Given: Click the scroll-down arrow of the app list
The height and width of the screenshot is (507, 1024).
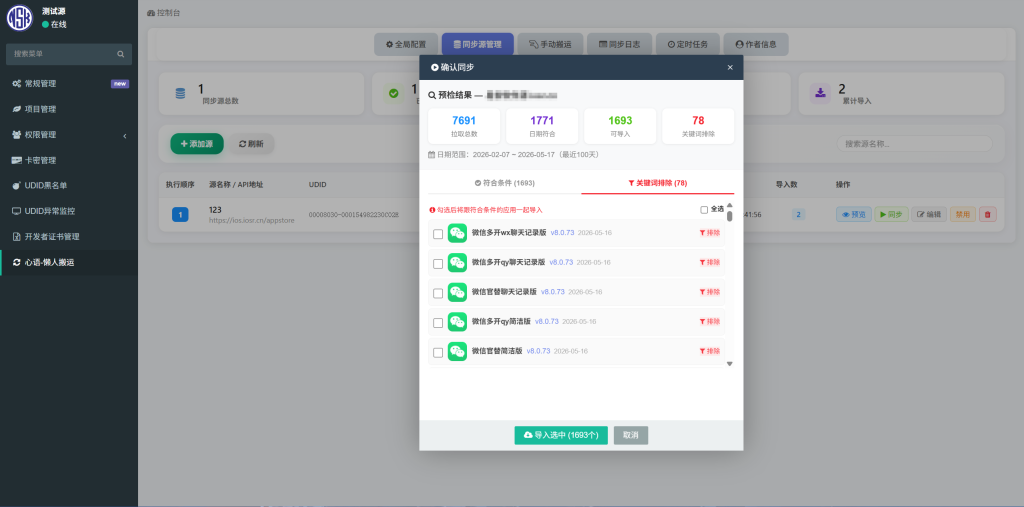Looking at the screenshot, I should [x=729, y=364].
